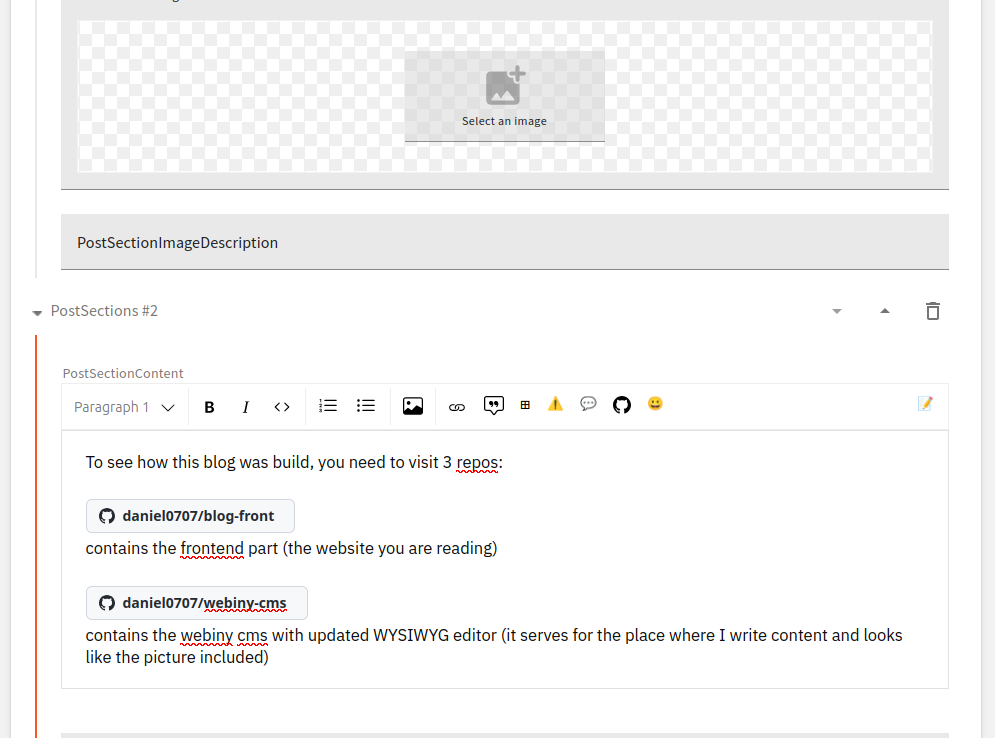This screenshot has width=995, height=738.
Task: Toggle bold text formatting
Action: pos(209,406)
